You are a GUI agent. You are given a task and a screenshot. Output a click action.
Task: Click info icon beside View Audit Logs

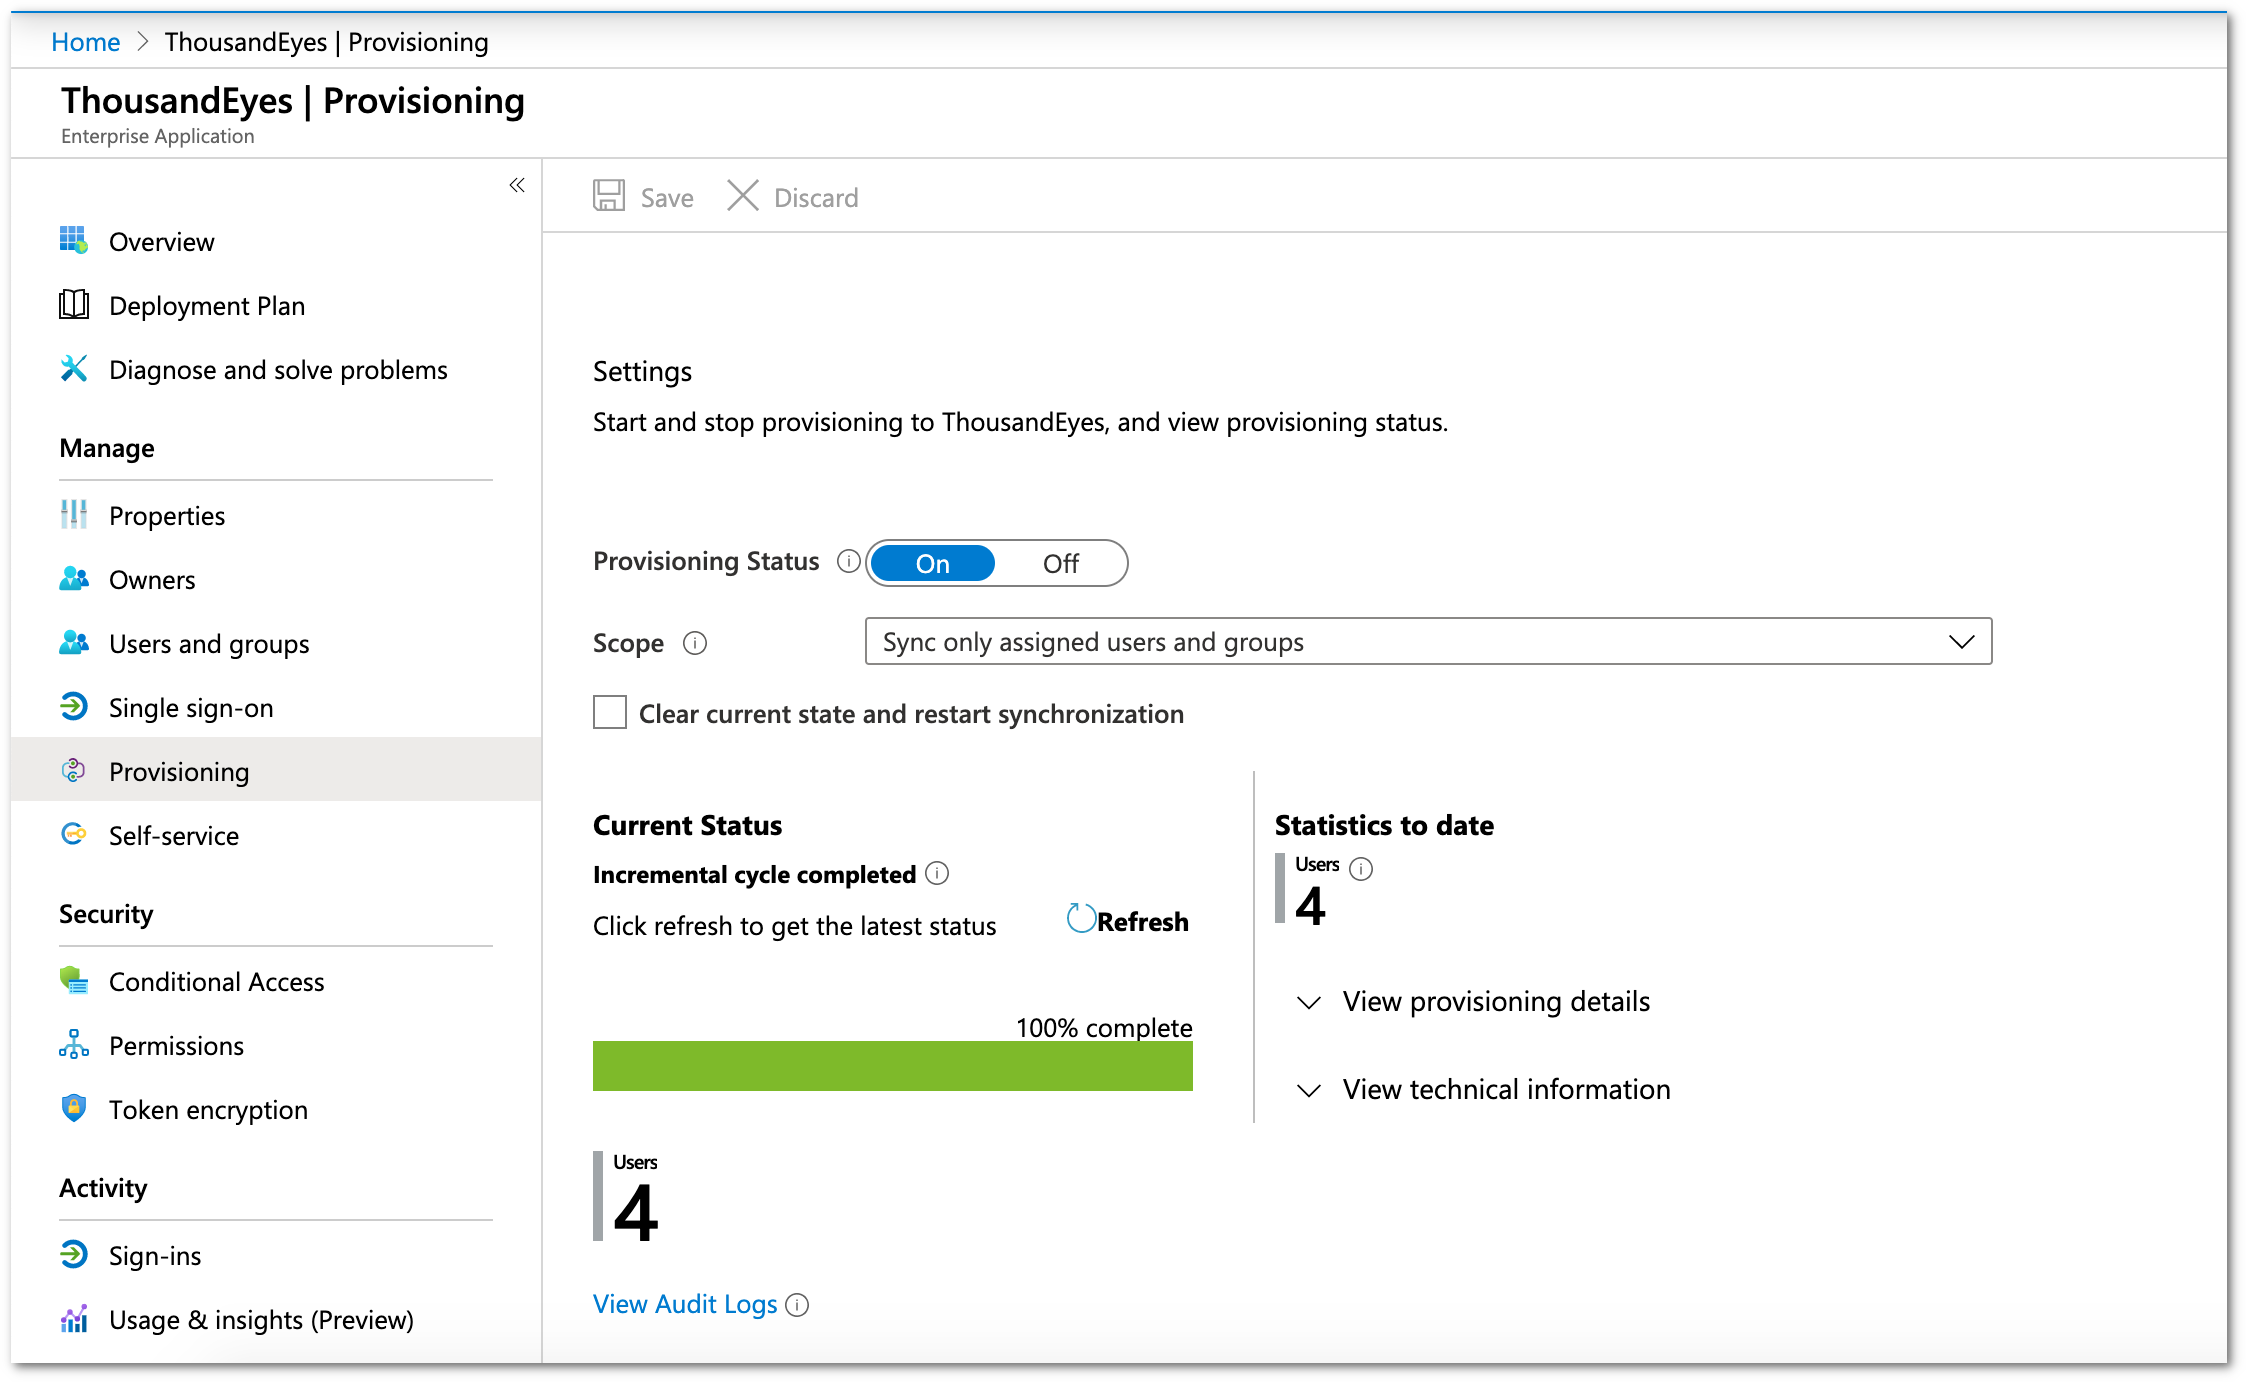797,1305
